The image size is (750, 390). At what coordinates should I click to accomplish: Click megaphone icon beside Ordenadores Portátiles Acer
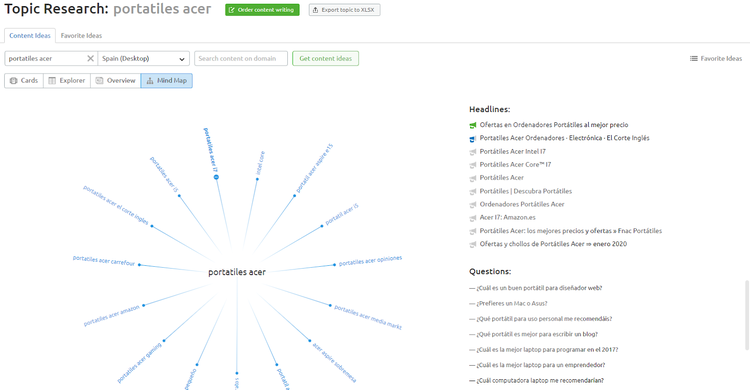coord(473,205)
